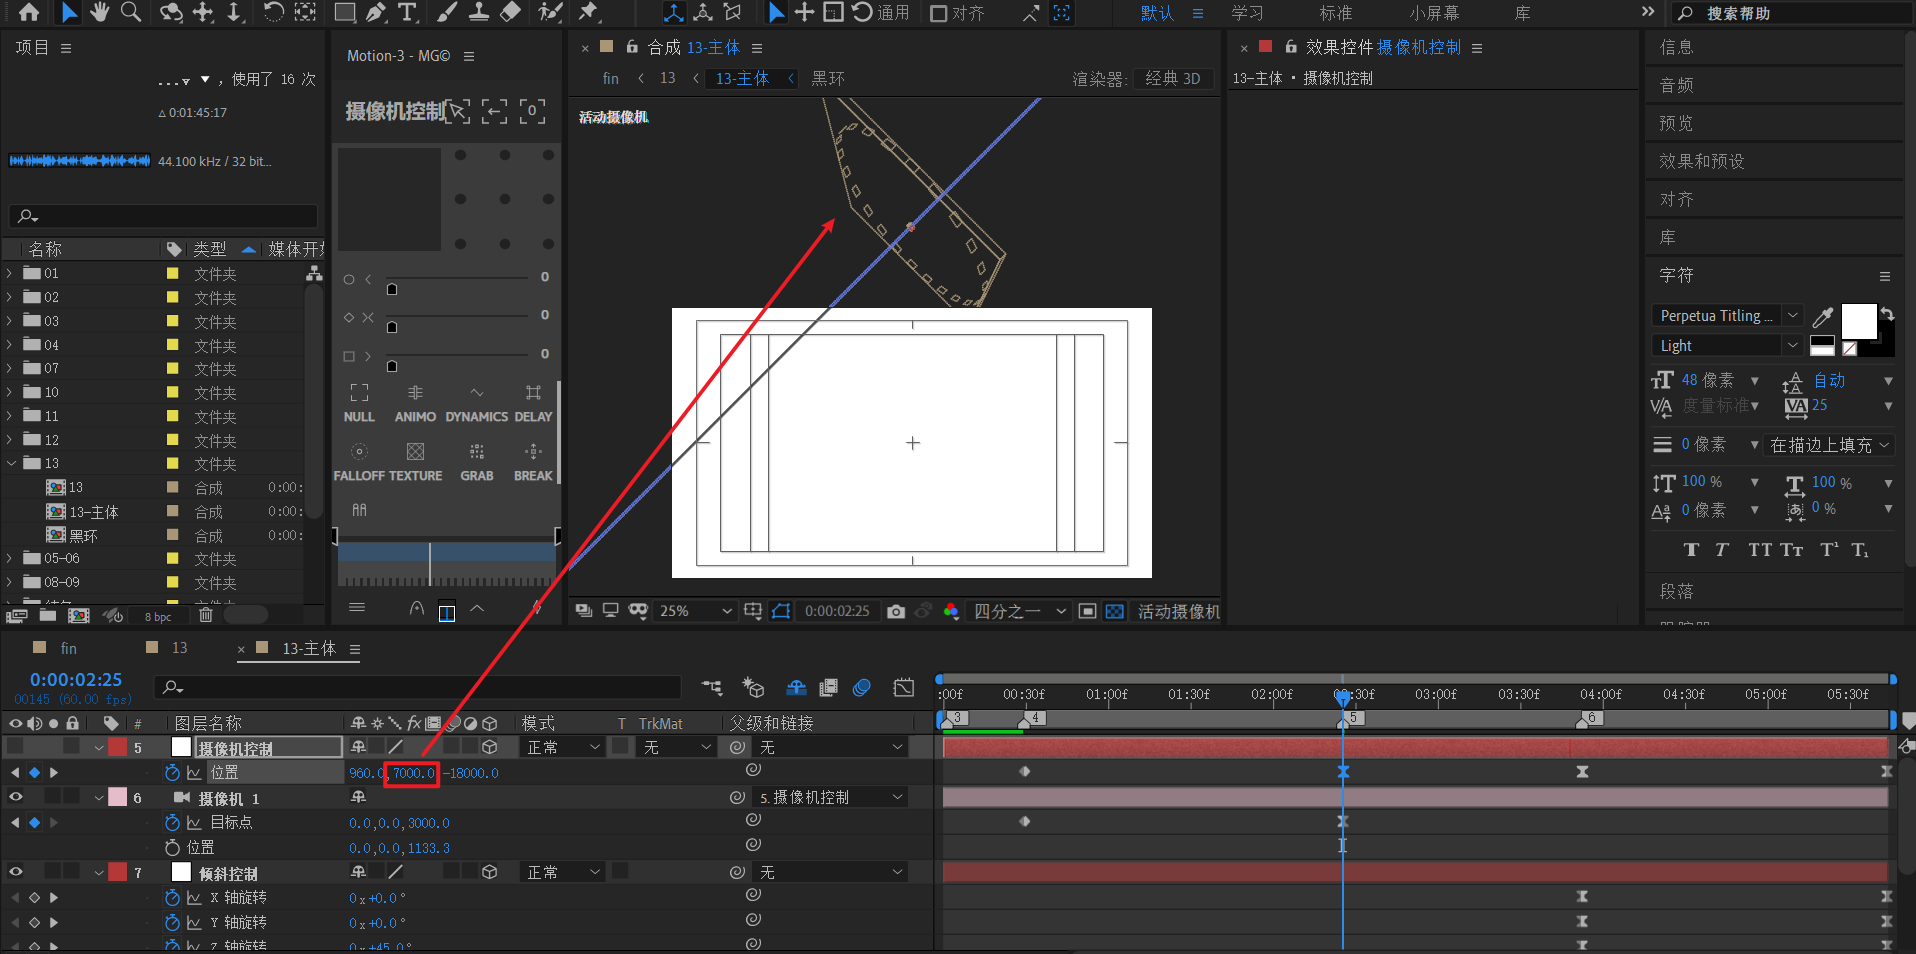Select the Puppet Pin tool

point(589,12)
